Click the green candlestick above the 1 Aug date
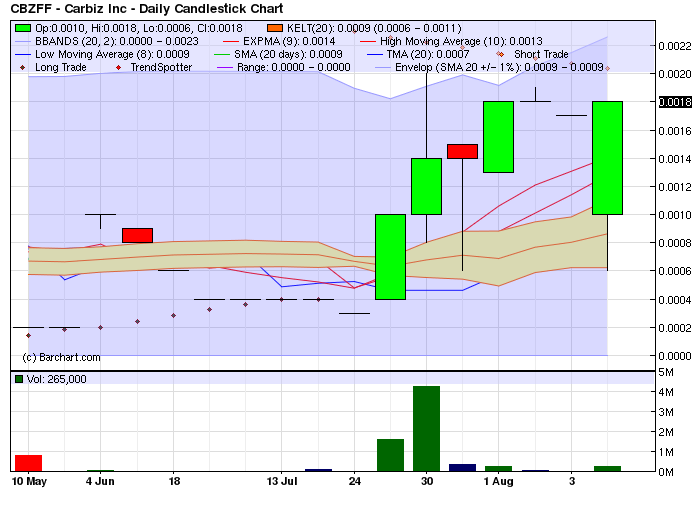The height and width of the screenshot is (512, 700). click(499, 137)
